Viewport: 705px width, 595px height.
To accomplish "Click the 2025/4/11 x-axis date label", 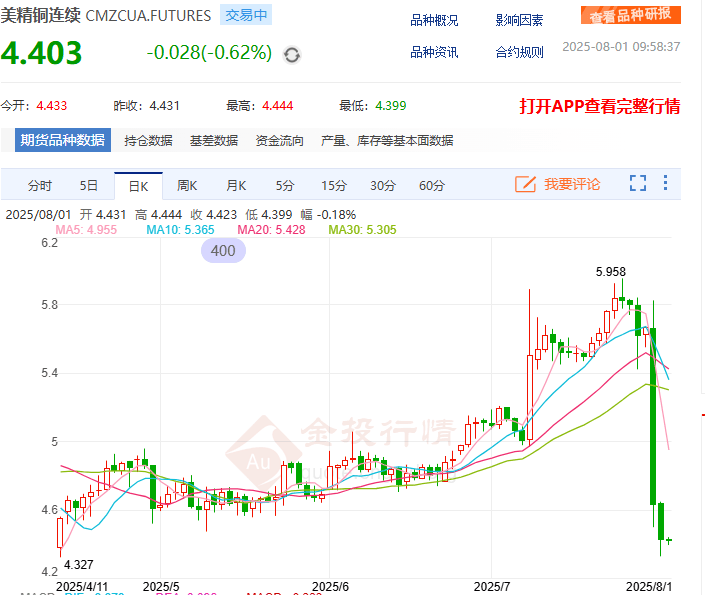I will click(82, 586).
